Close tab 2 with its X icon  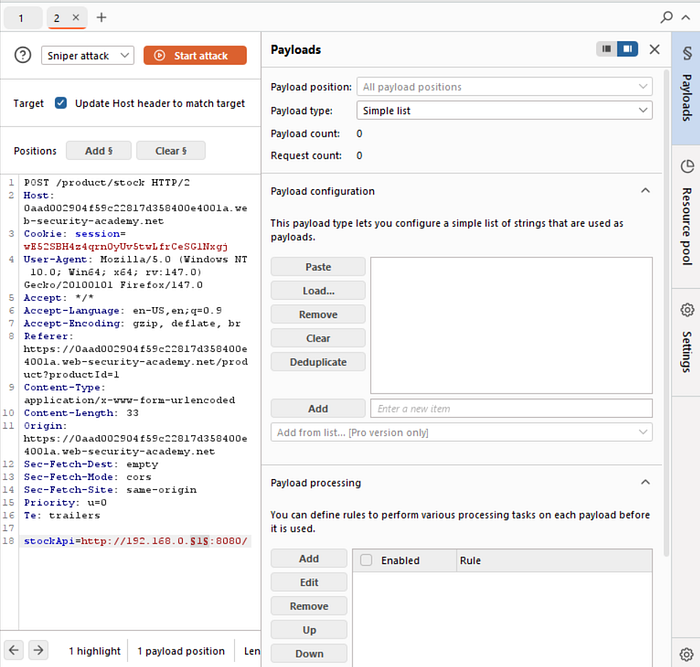(76, 17)
